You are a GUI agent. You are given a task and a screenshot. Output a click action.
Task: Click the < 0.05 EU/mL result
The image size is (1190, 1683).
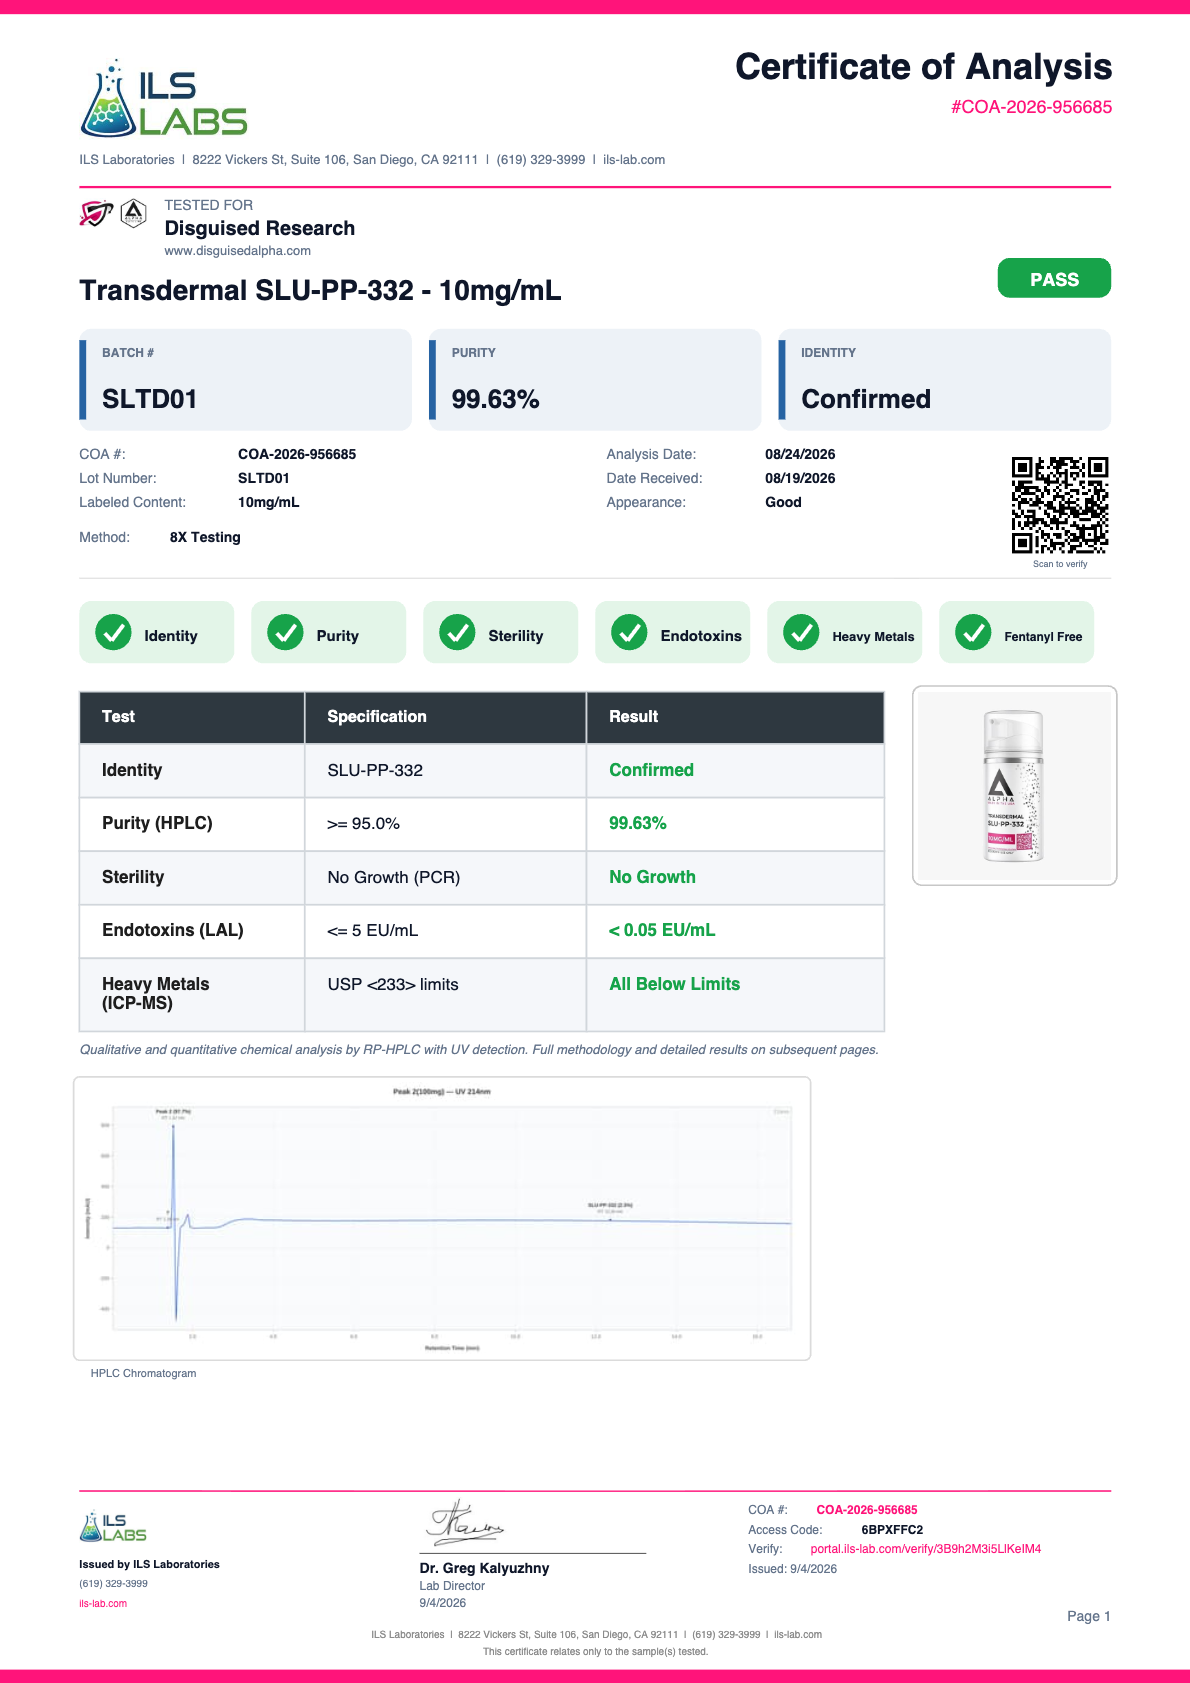[x=662, y=930]
